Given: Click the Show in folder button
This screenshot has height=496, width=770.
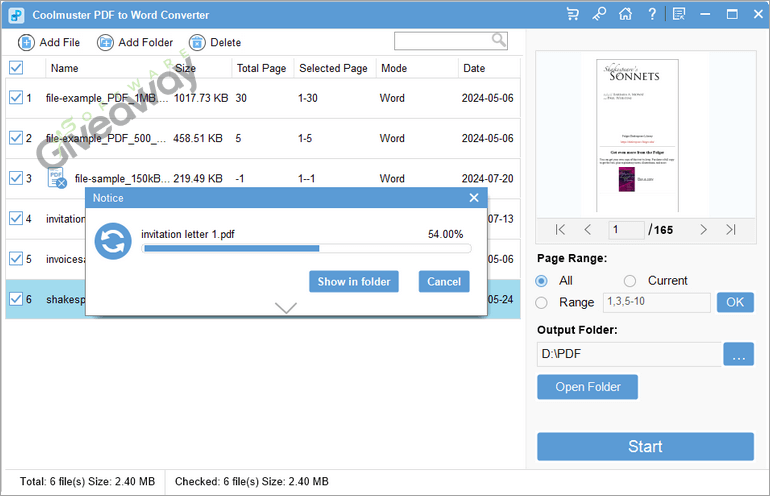Looking at the screenshot, I should click(354, 281).
